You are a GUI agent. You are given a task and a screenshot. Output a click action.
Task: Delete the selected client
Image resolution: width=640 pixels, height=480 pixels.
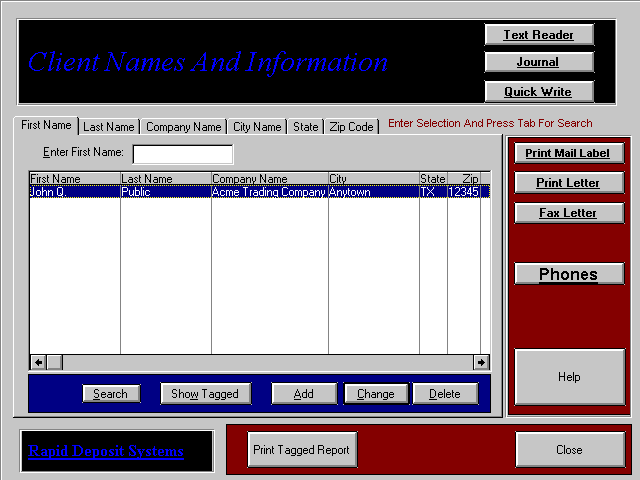(x=445, y=394)
